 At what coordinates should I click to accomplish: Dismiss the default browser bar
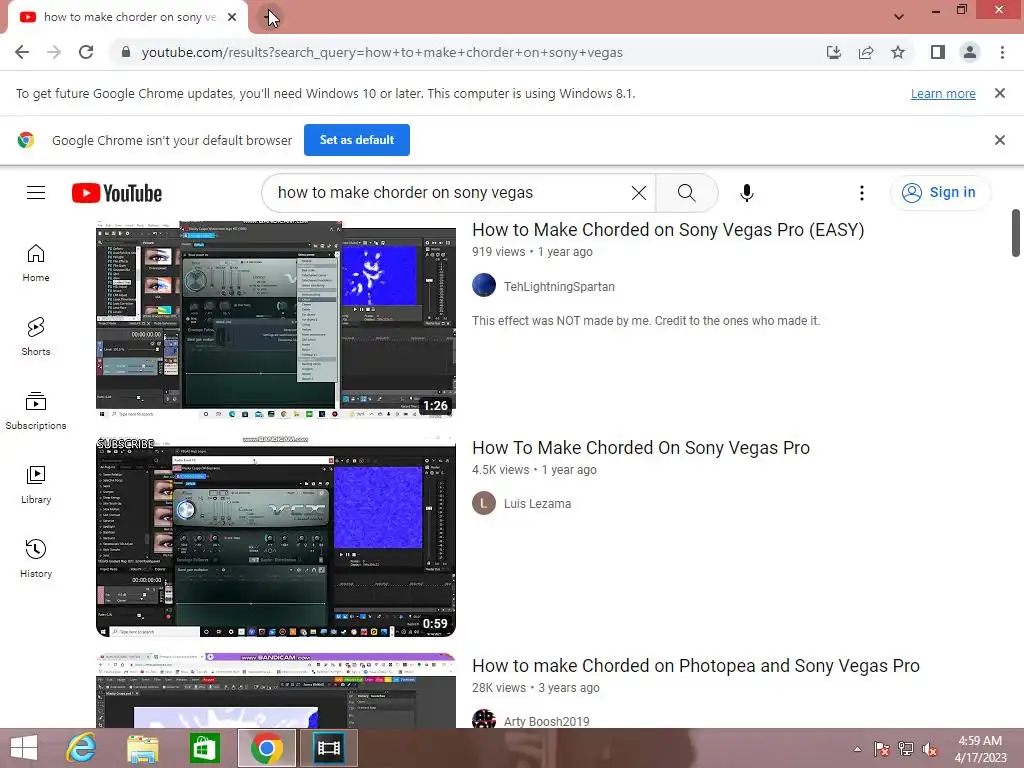[x=999, y=140]
